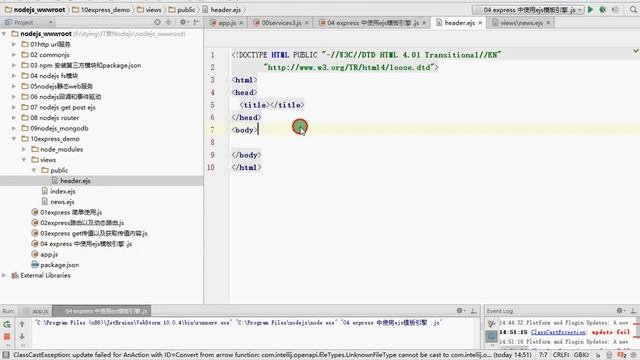Click the 7:7 cursor position indicator
Screen dimensions: 640x360
click(543, 355)
